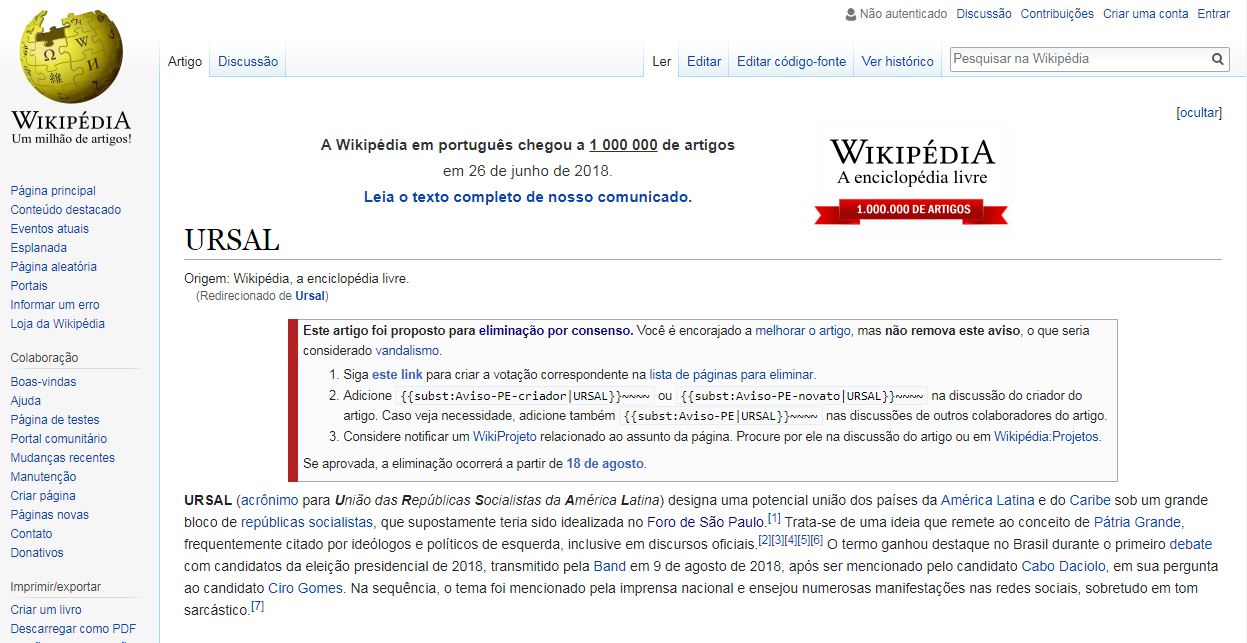
Task: Click the Colaboração sidebar section heading
Action: [44, 357]
